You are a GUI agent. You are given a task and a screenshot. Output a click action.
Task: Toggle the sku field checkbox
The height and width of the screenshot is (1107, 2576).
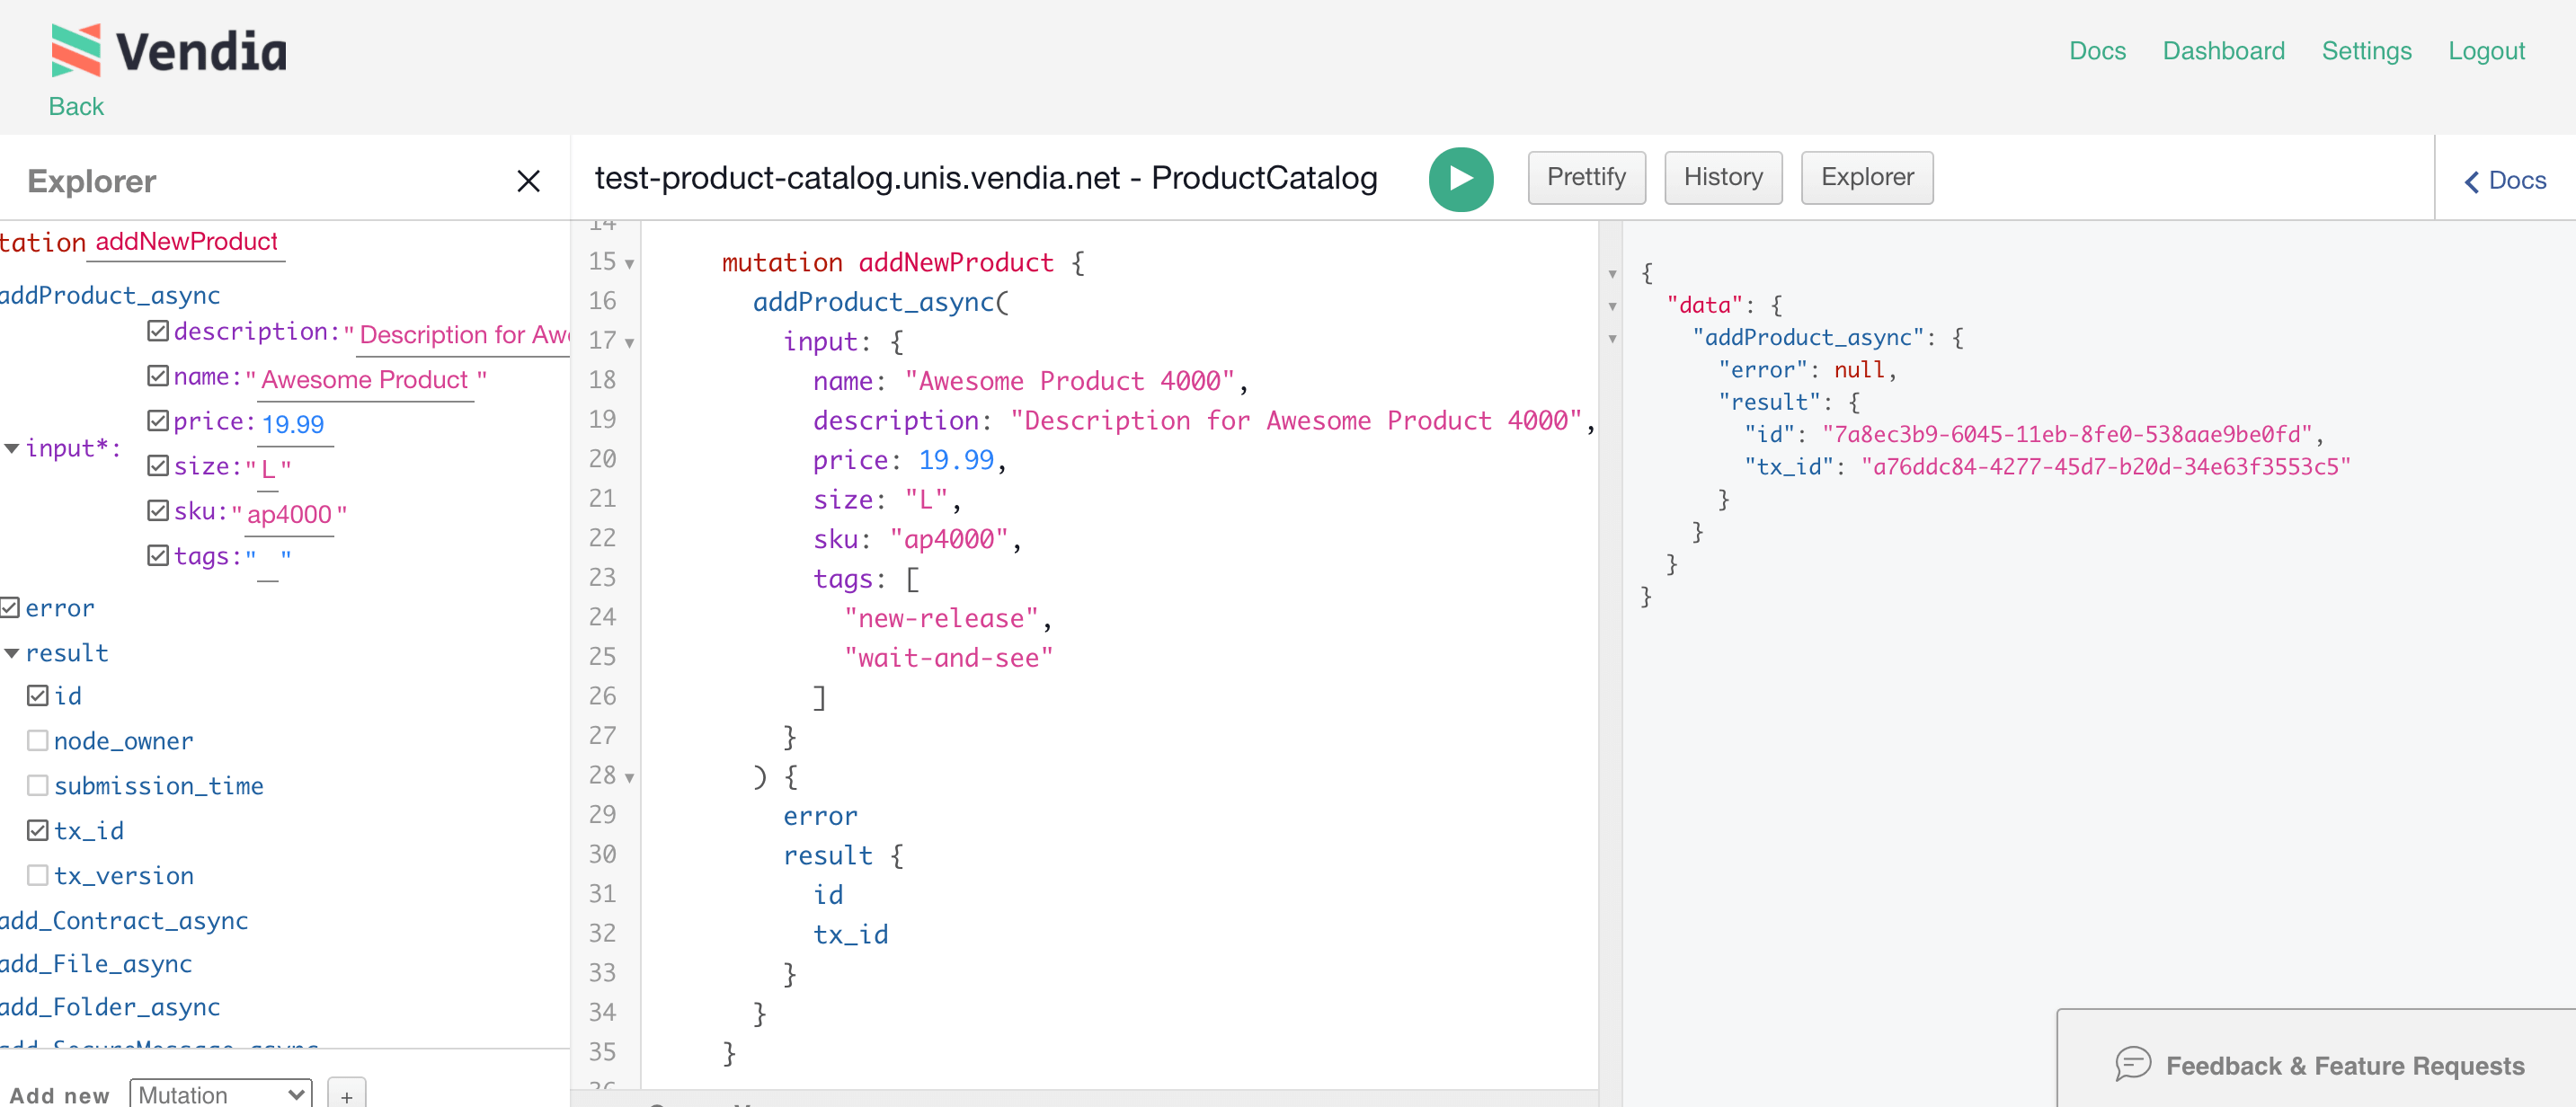pyautogui.click(x=157, y=511)
